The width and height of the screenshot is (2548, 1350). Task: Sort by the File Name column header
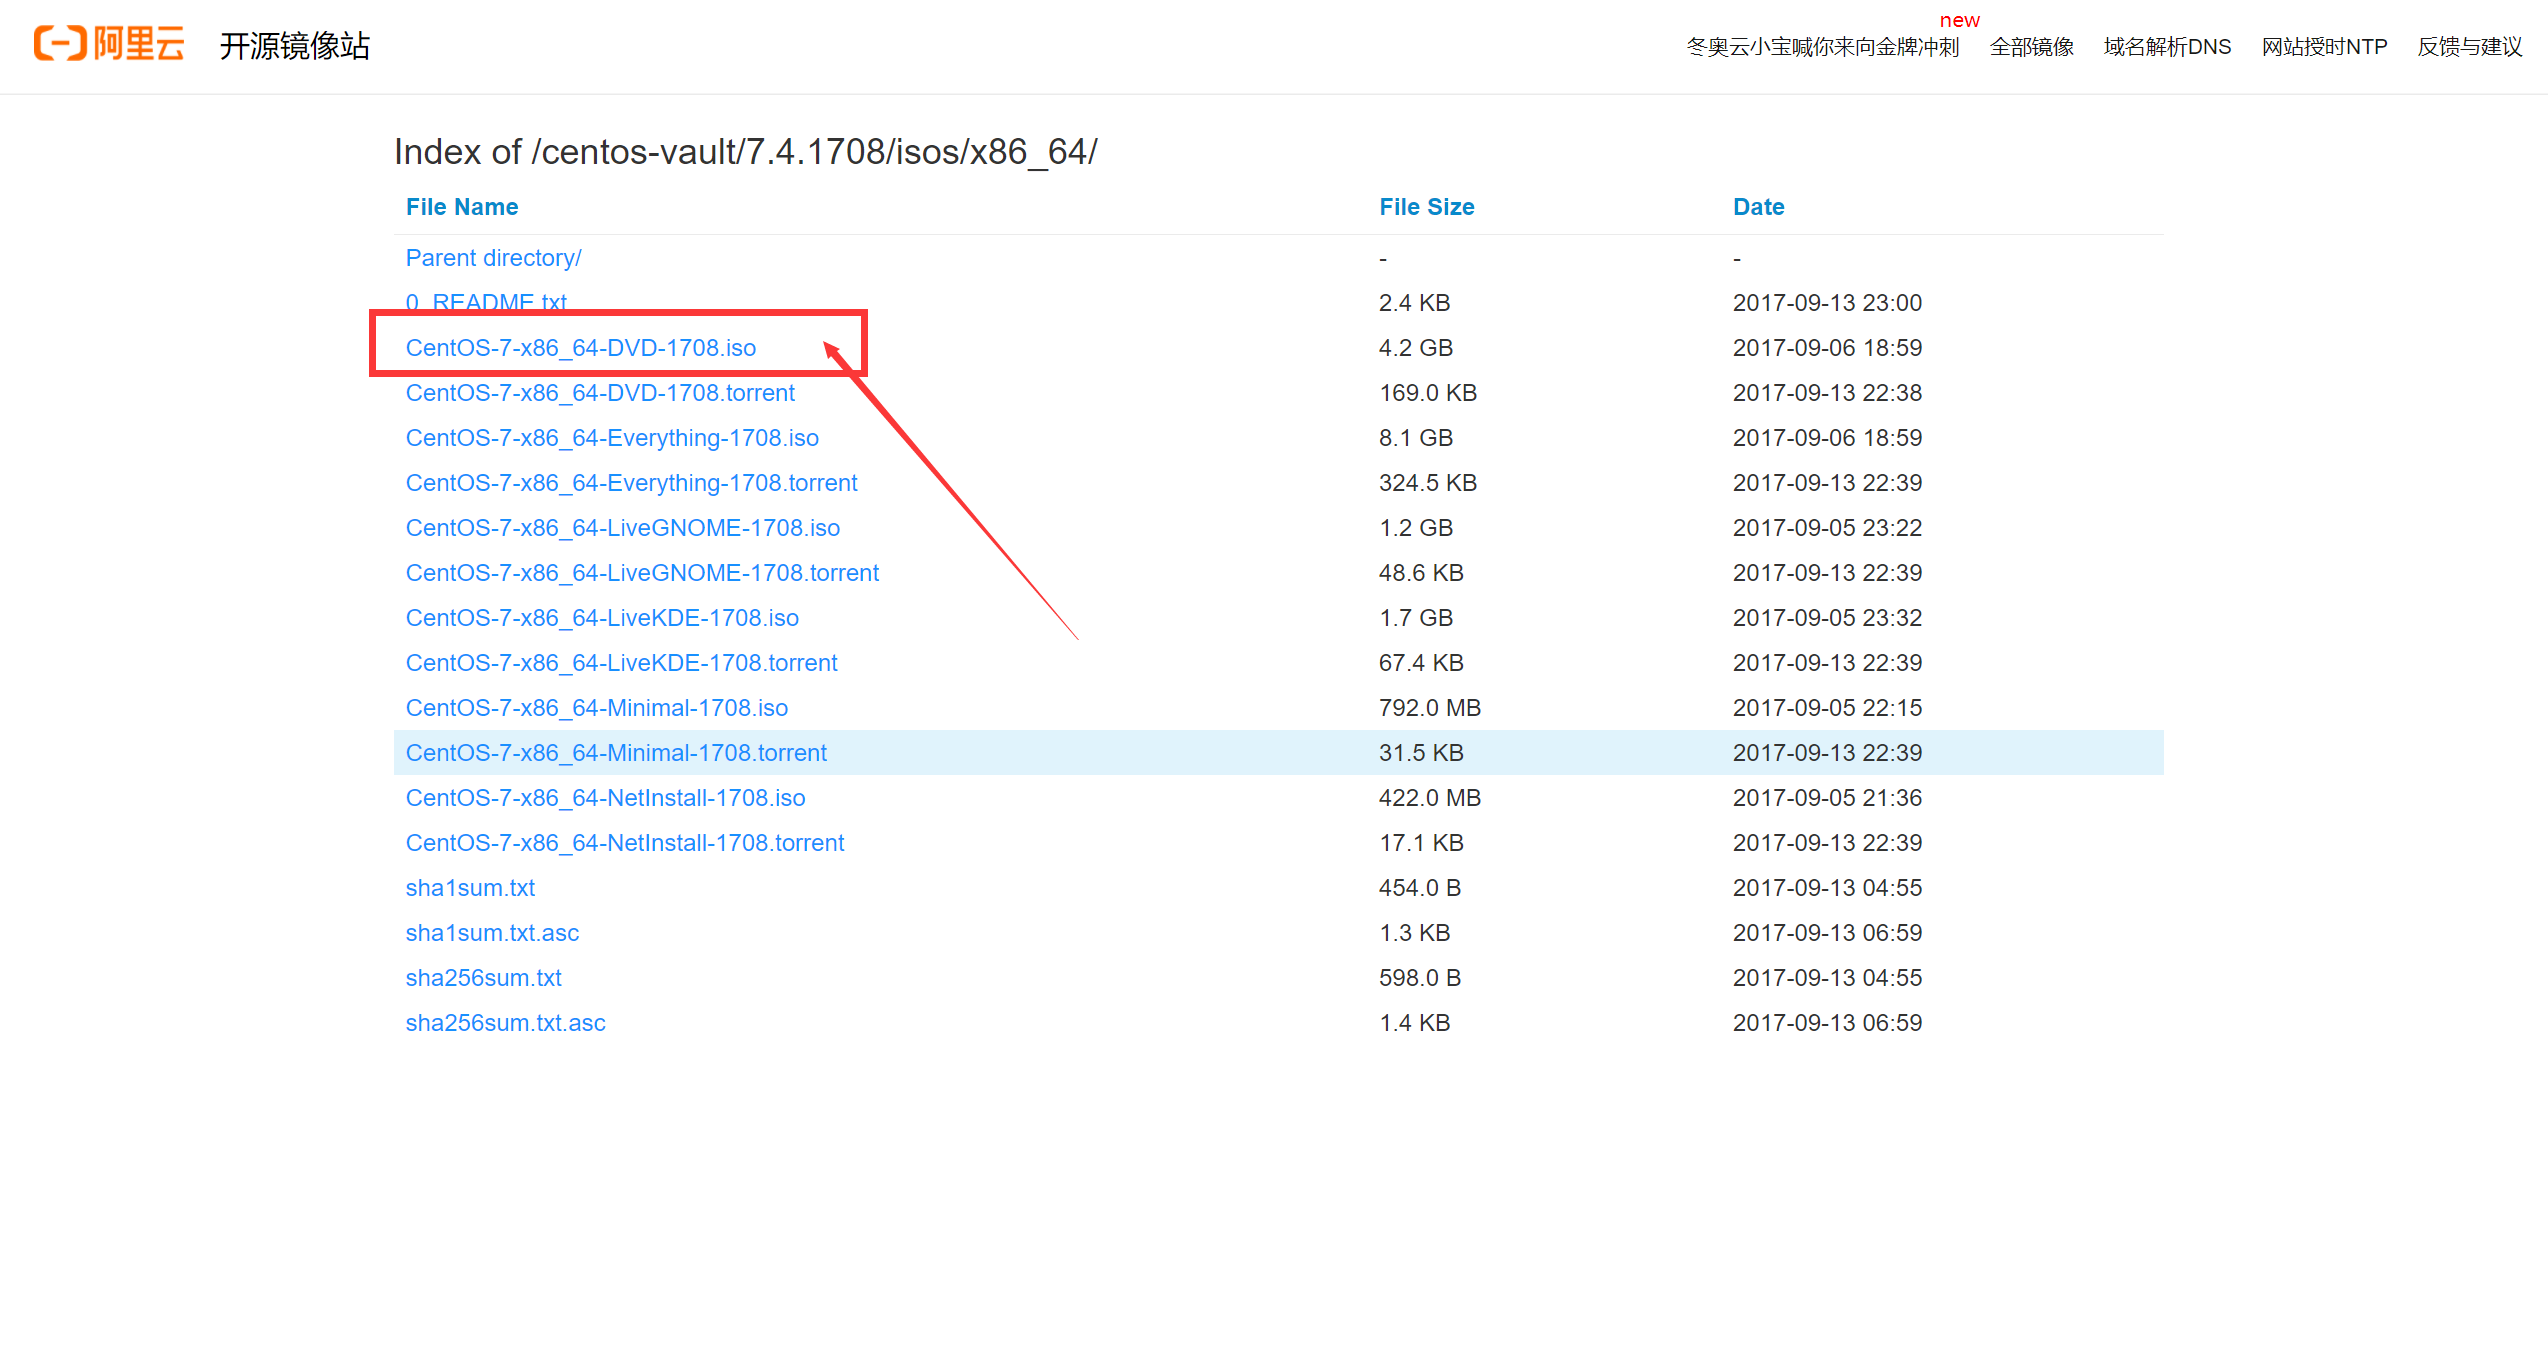tap(461, 207)
